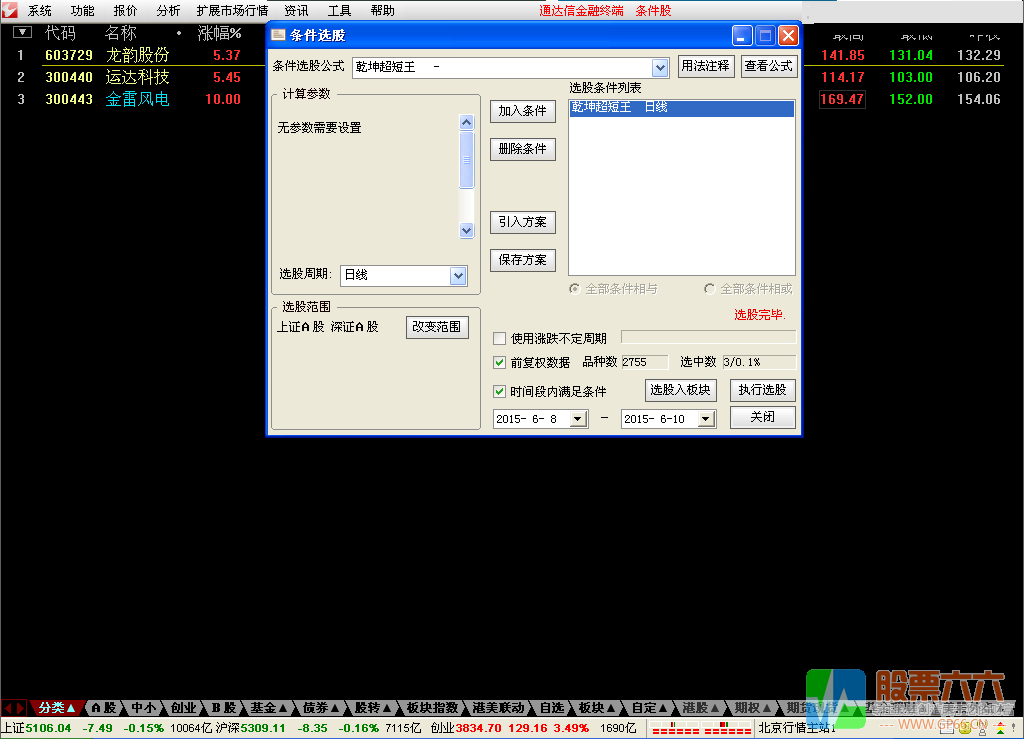Click the 上证 5106.04 index in status bar
1024x739 pixels.
pyautogui.click(x=37, y=728)
